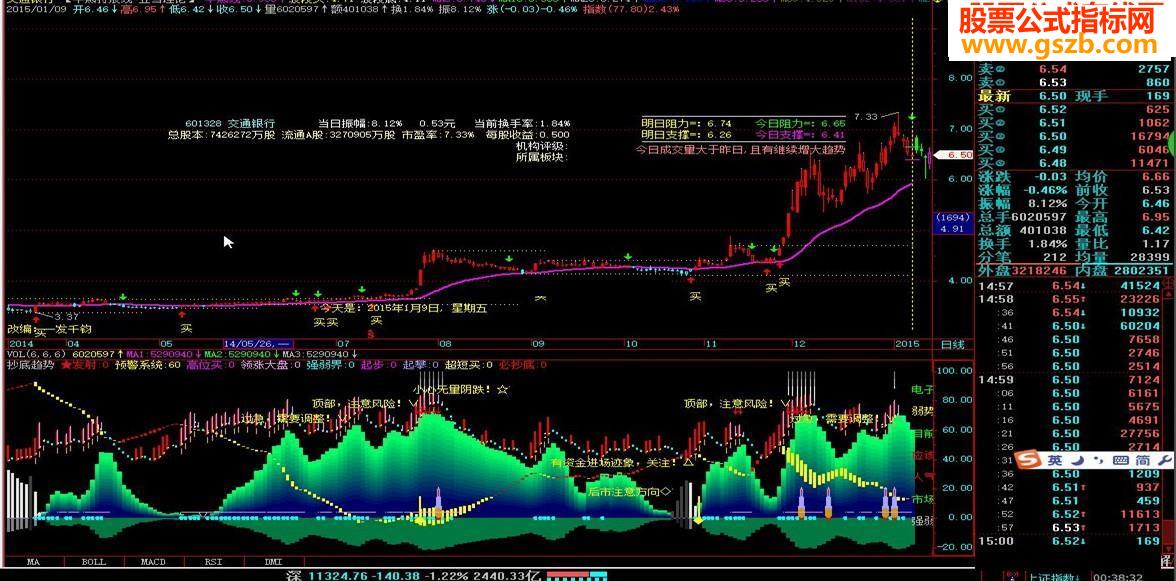1176x581 pixels.
Task: Toggle the 英 English input mode icon
Action: click(1054, 460)
